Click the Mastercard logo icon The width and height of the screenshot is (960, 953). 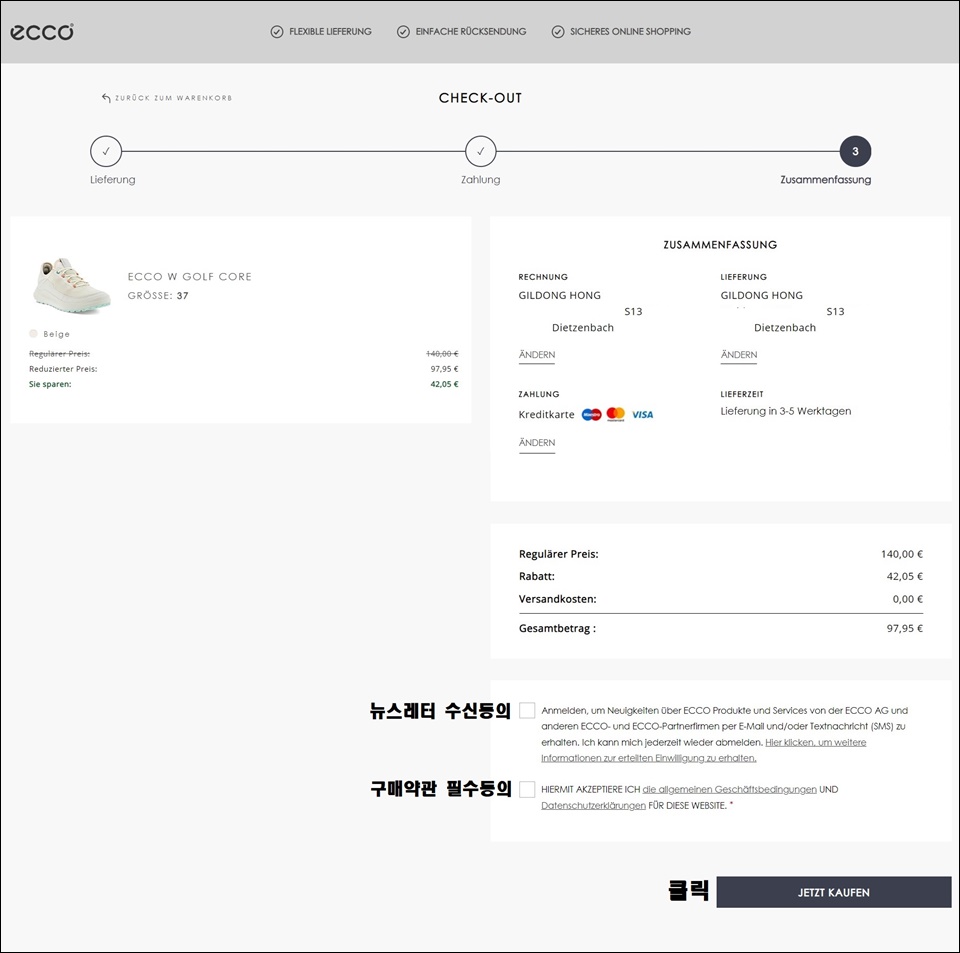[x=615, y=414]
